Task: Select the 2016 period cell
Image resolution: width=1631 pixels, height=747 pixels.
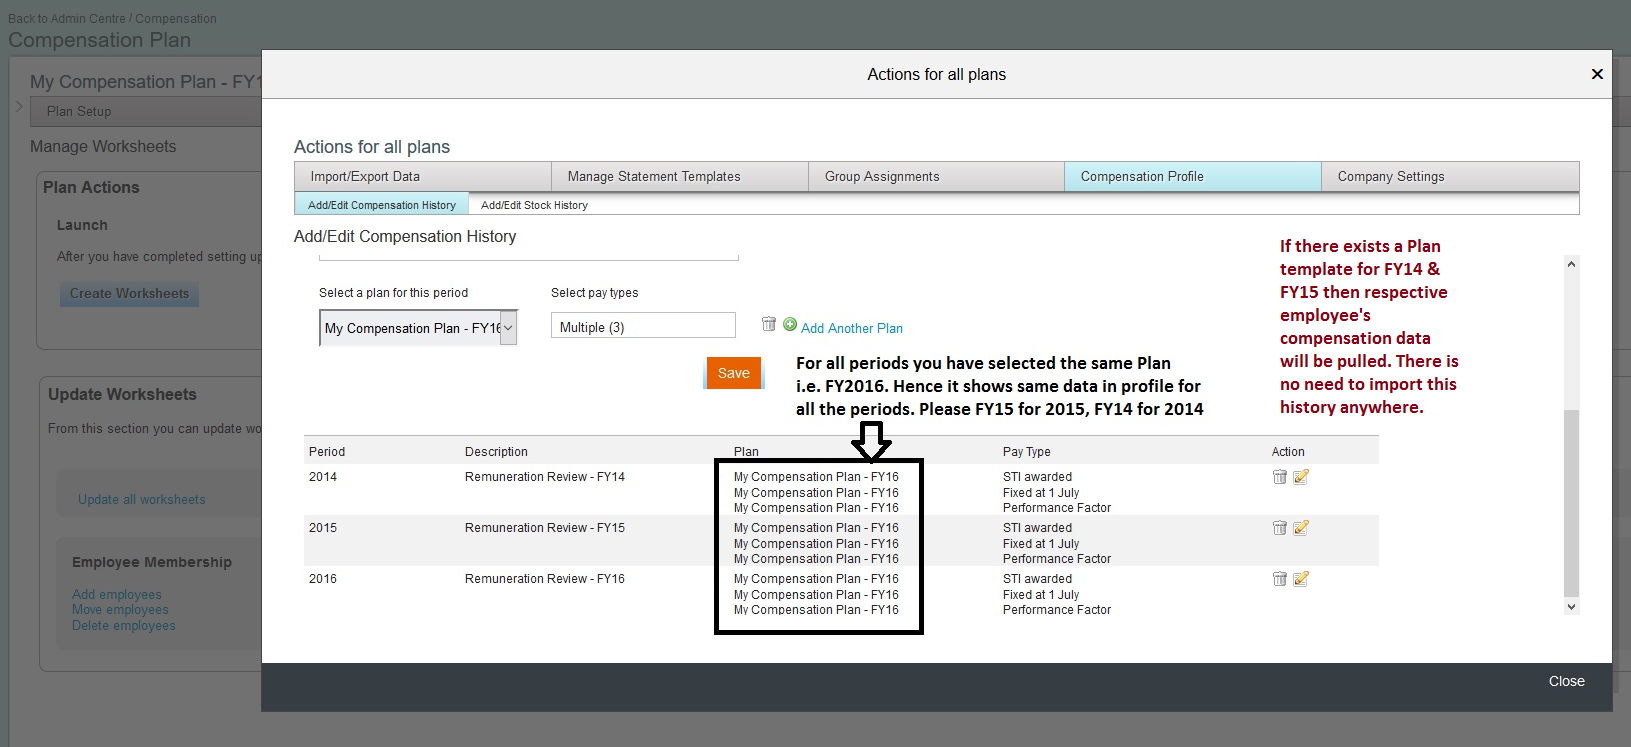Action: pyautogui.click(x=323, y=579)
